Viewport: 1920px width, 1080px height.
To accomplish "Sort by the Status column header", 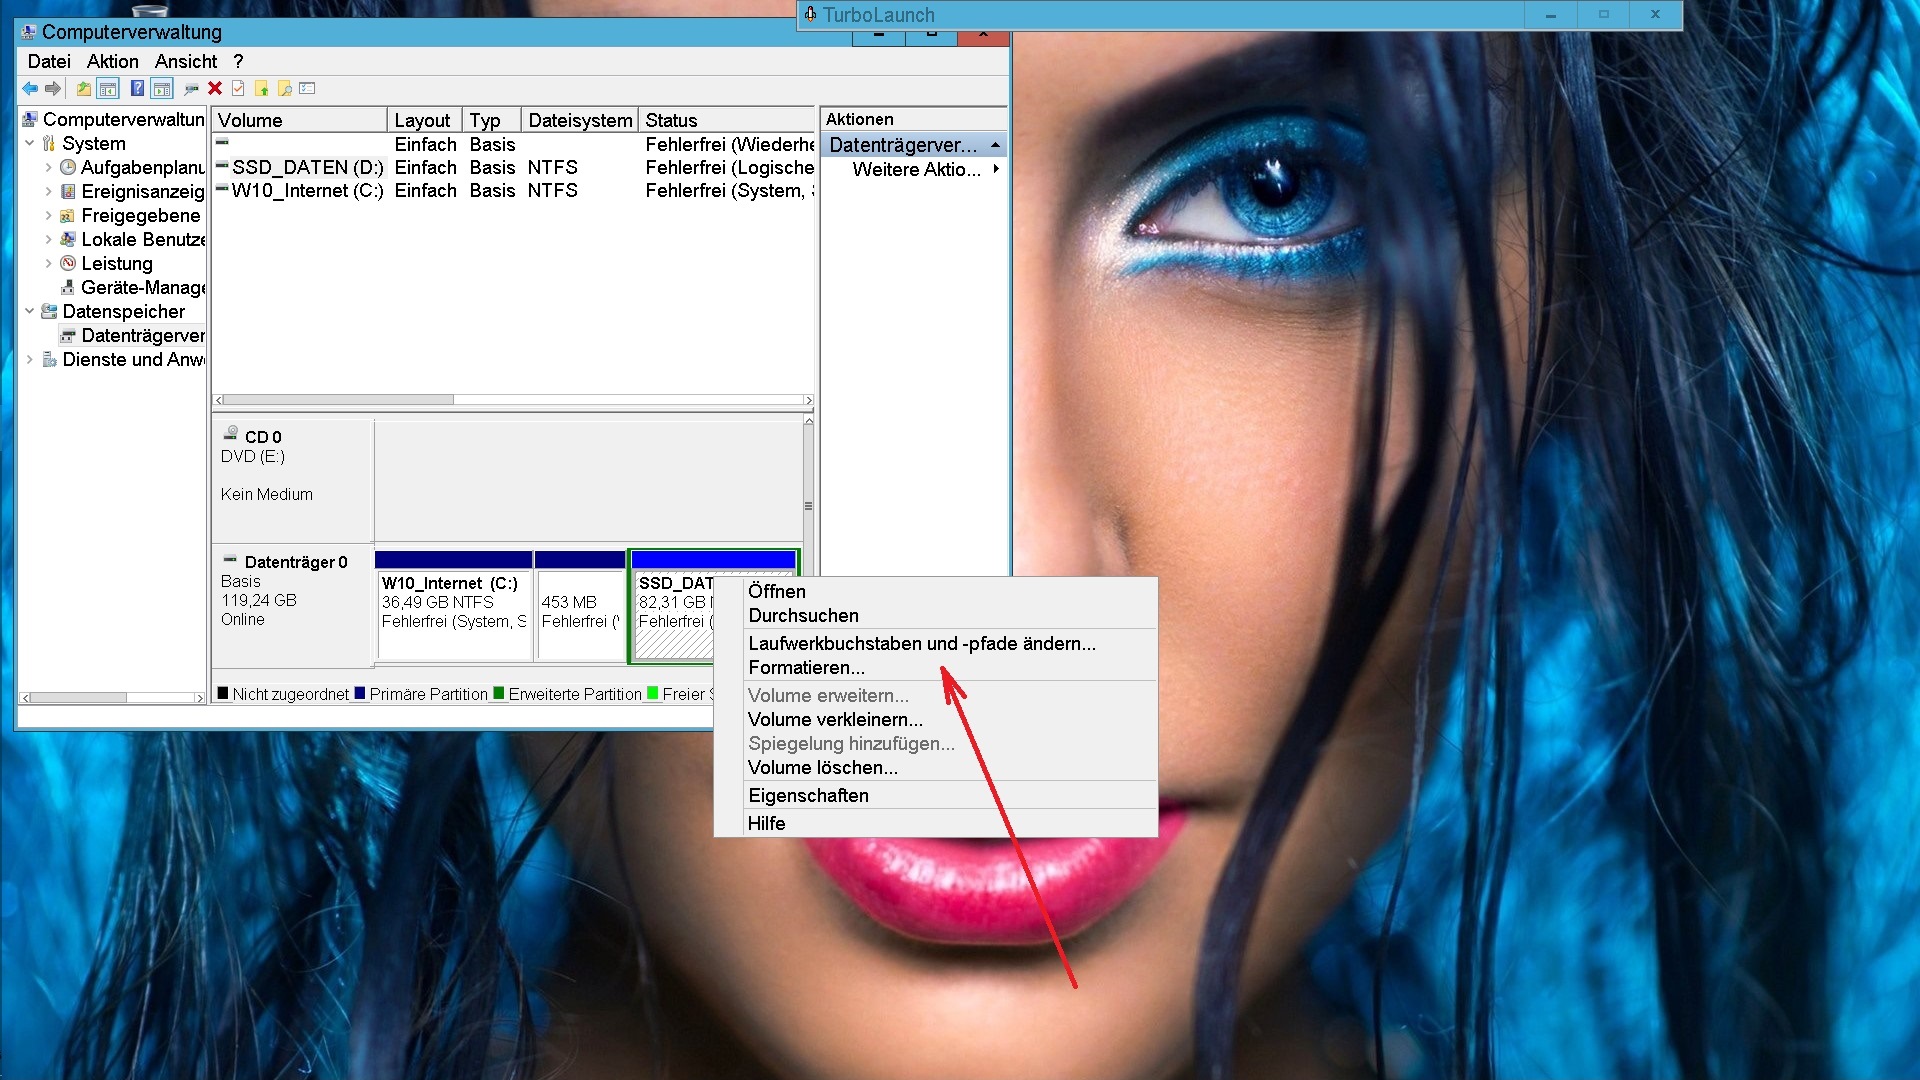I will (x=727, y=120).
